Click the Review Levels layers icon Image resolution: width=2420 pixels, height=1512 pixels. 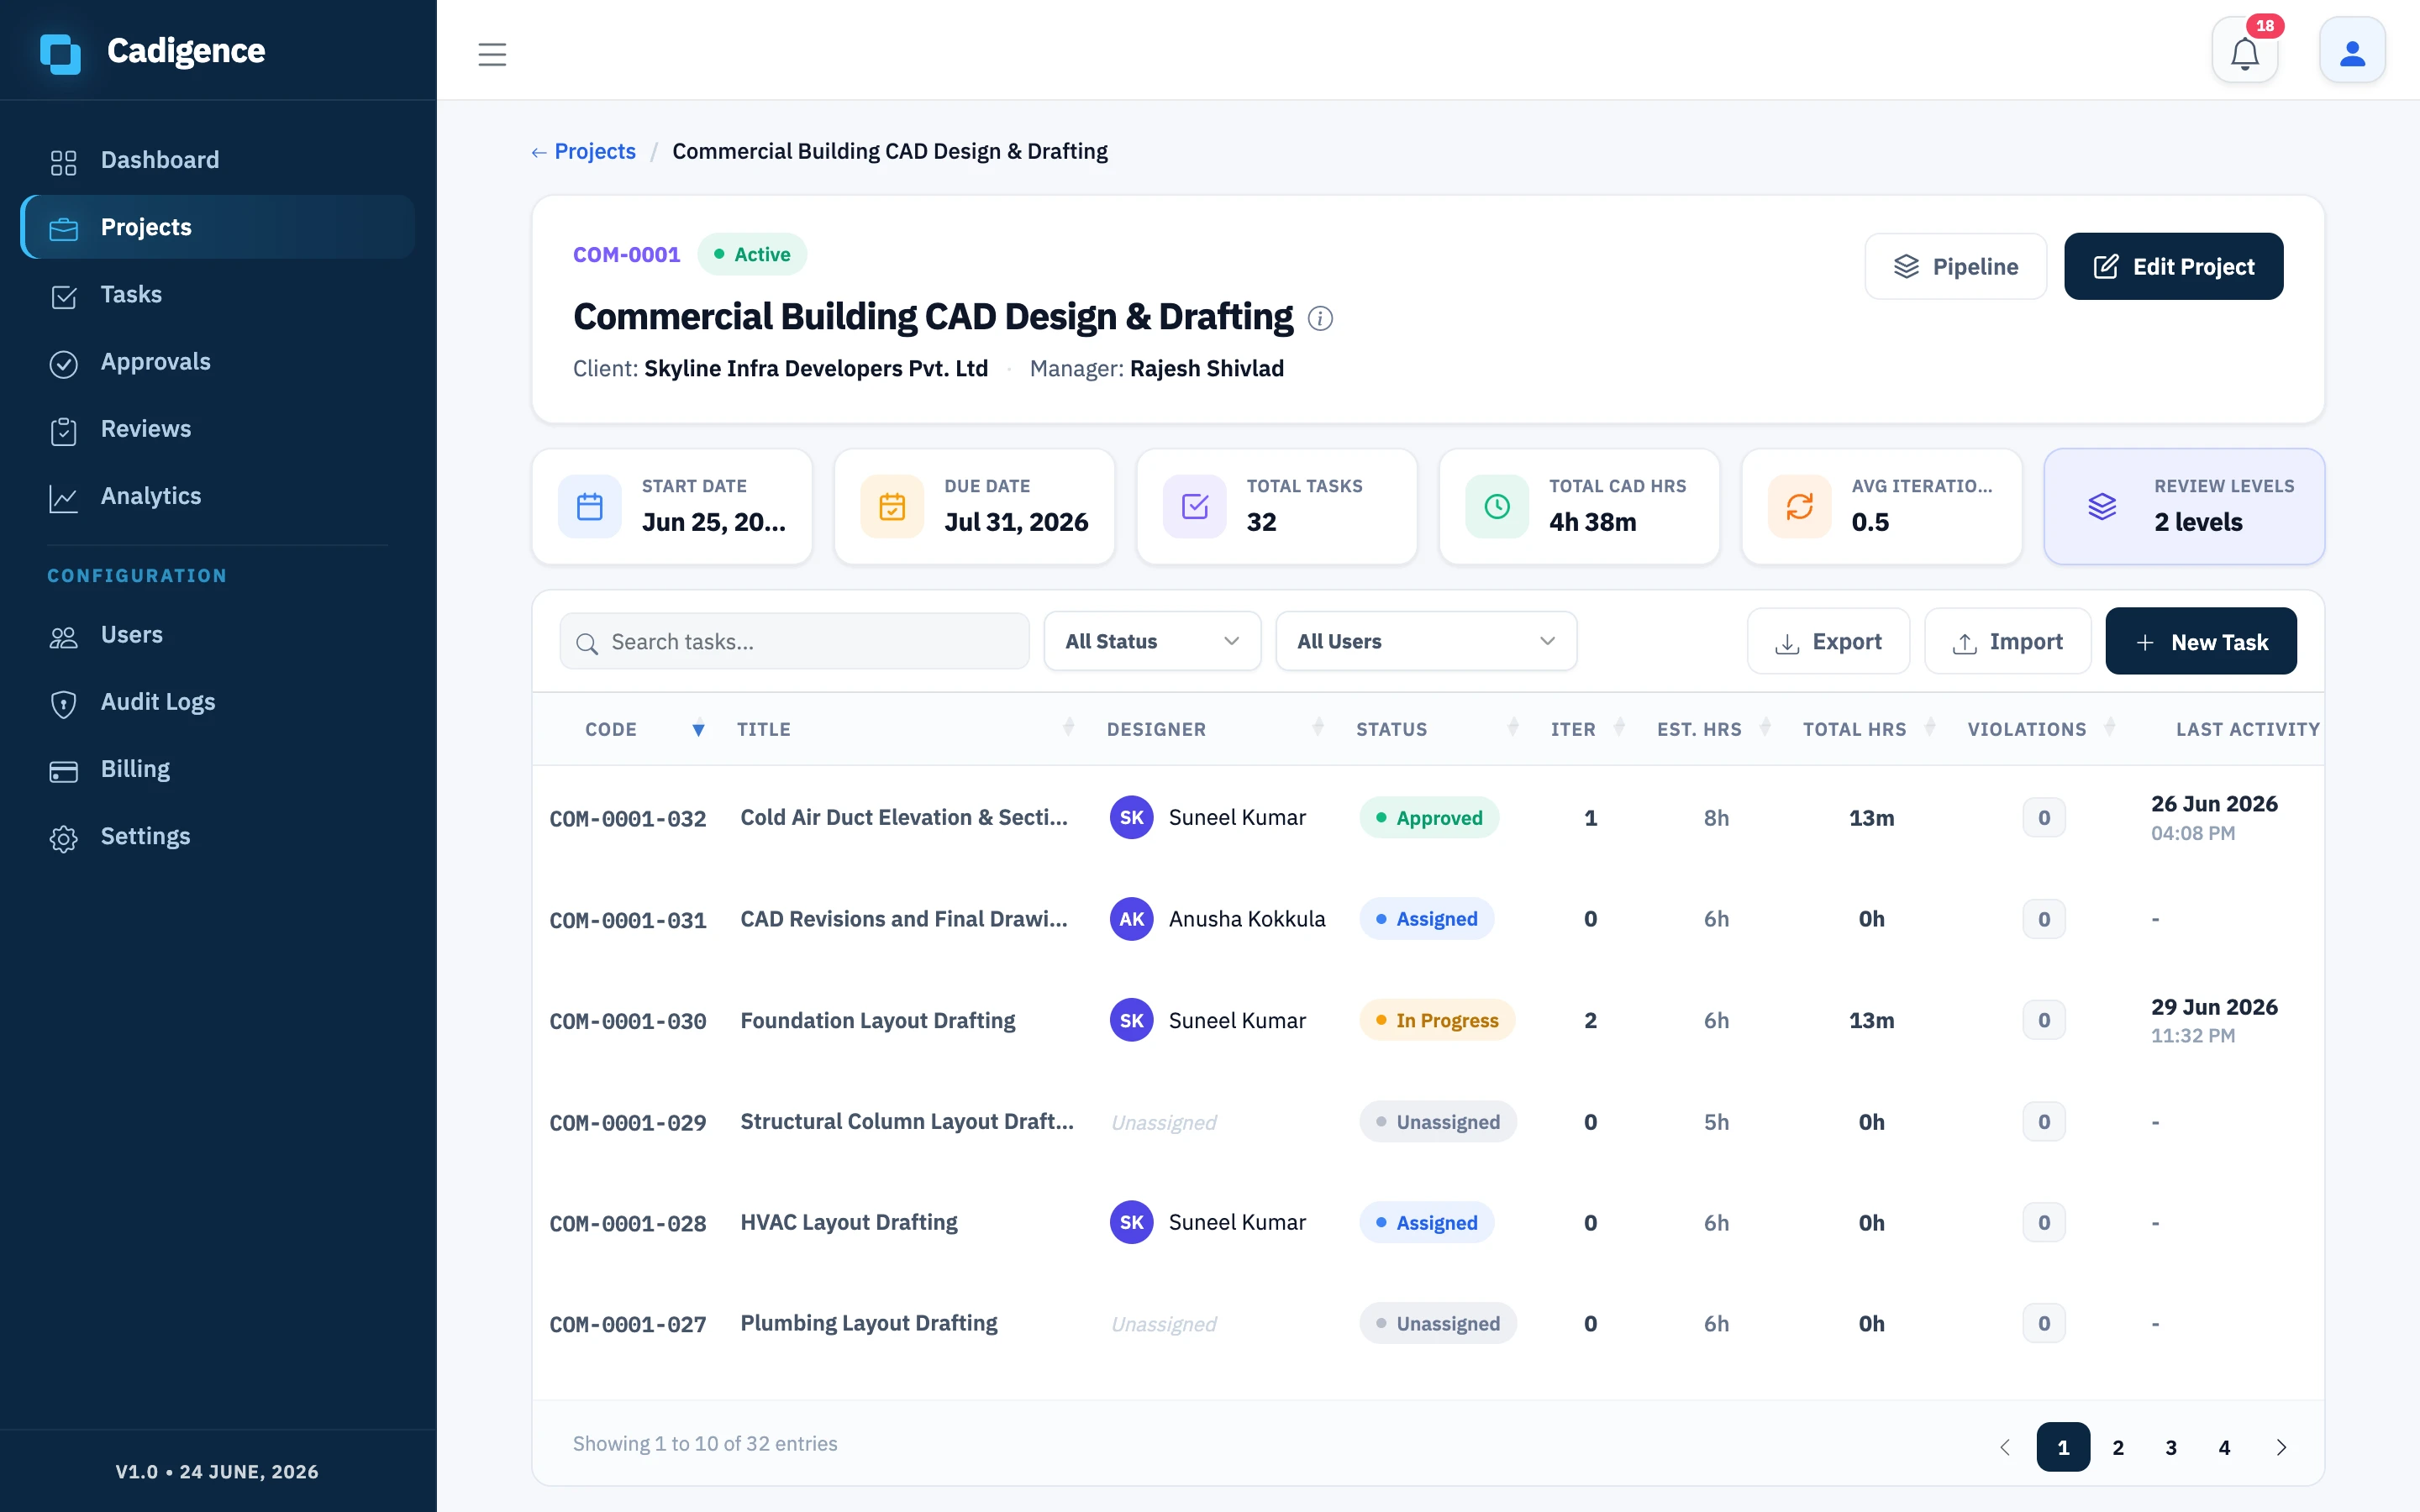click(2102, 506)
